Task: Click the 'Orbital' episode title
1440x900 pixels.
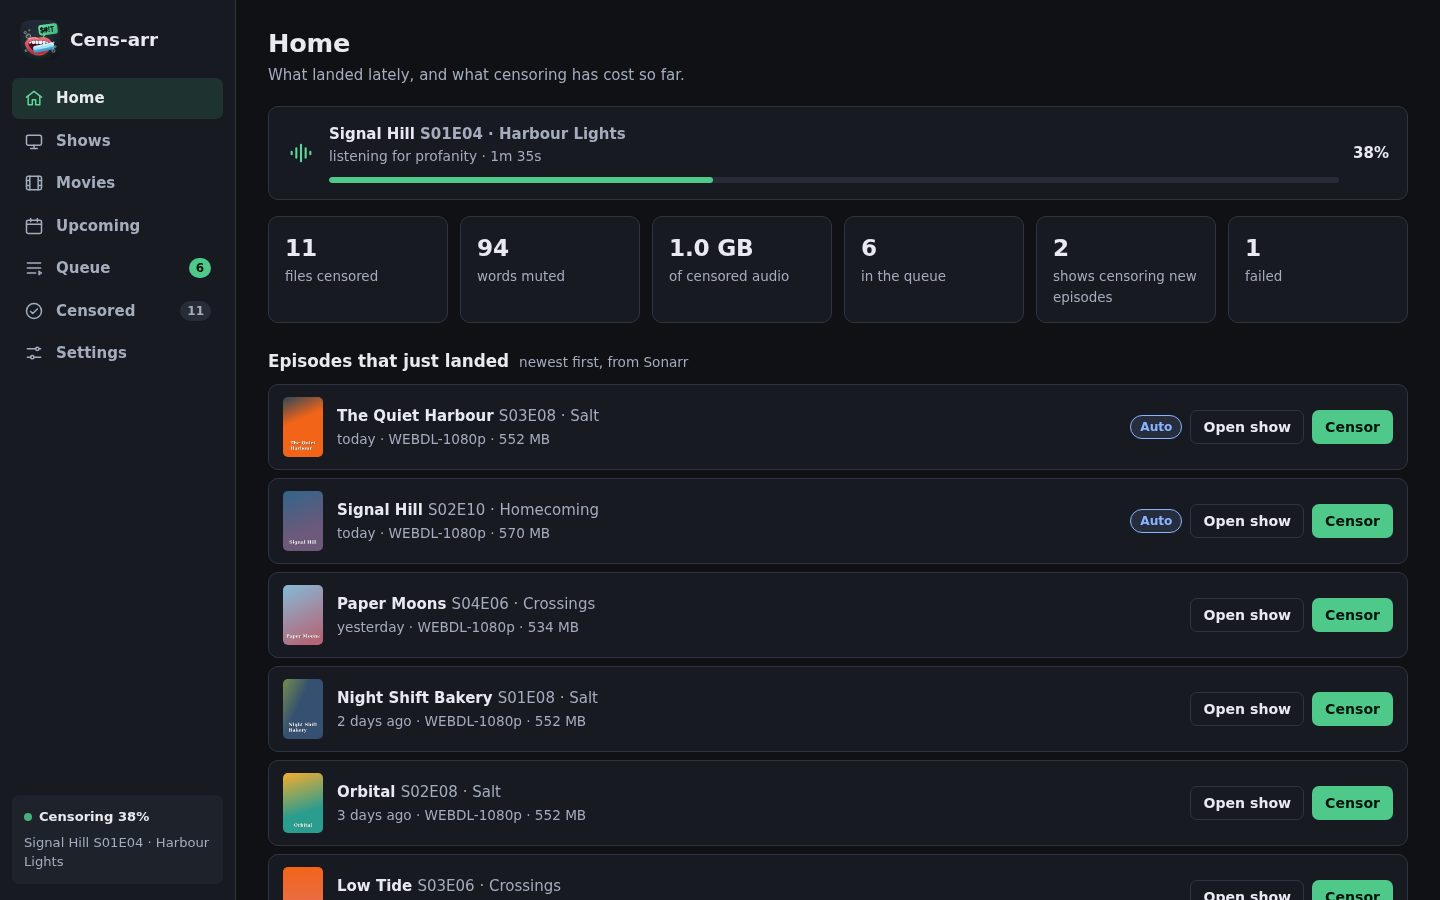Action: [366, 792]
